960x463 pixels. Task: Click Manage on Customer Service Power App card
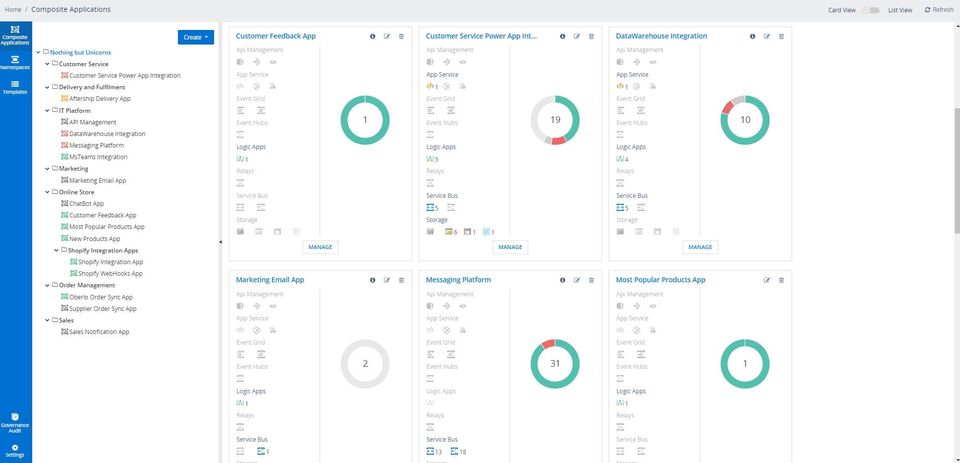510,247
